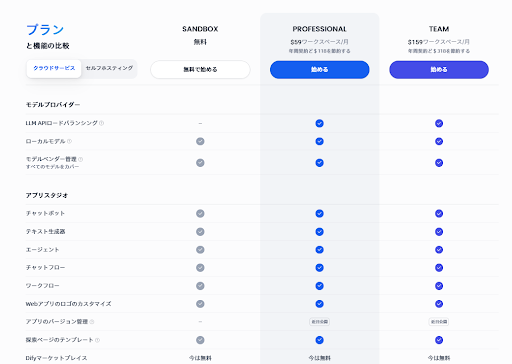Click info icon beside LLM APIロードバランシング

[x=102, y=123]
